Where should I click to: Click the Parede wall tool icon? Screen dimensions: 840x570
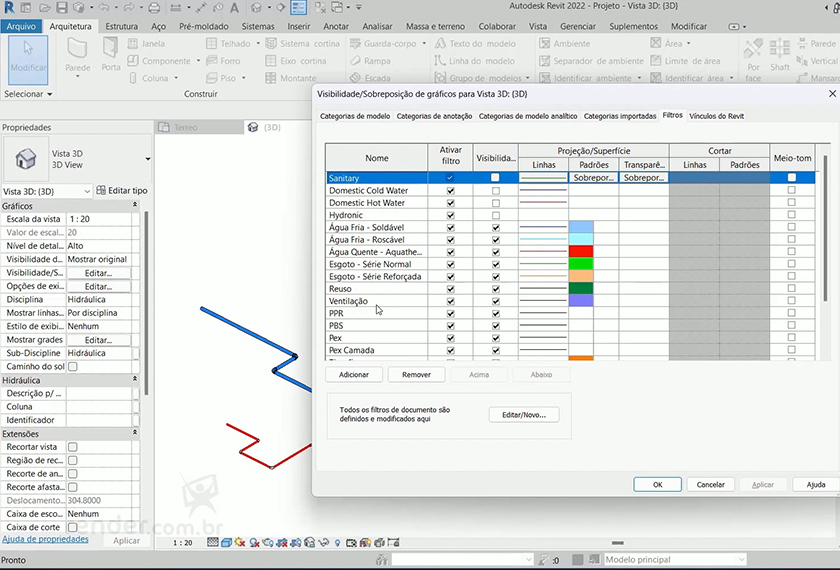pyautogui.click(x=77, y=56)
